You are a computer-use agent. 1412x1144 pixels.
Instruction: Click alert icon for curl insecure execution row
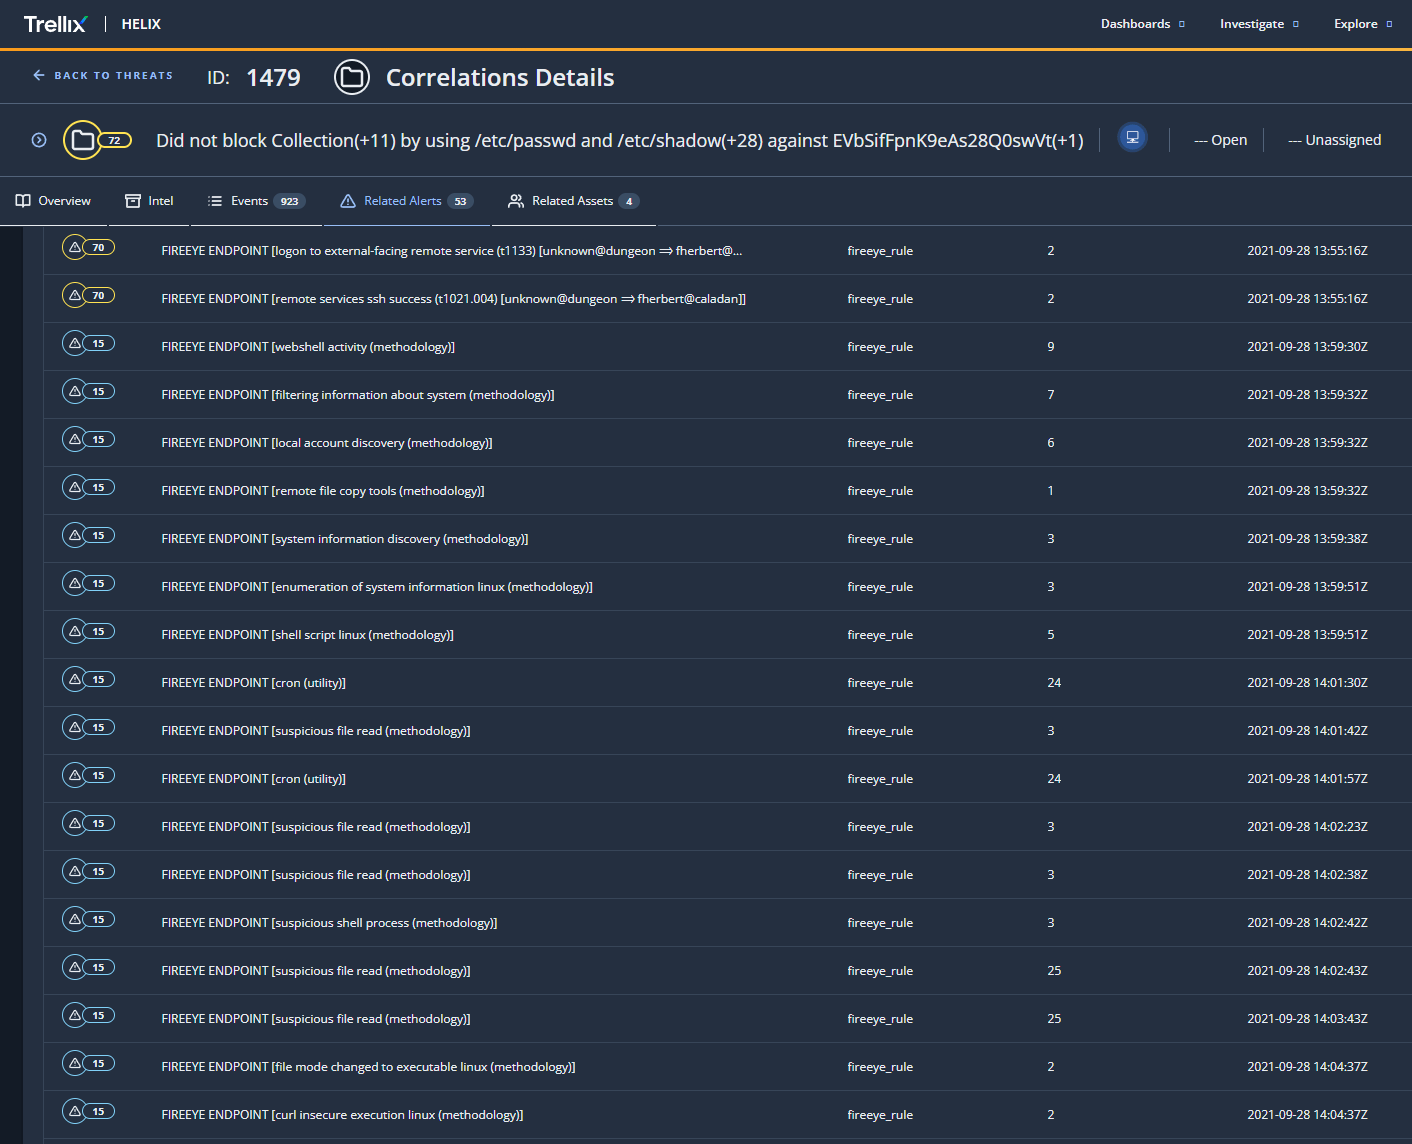point(75,1112)
